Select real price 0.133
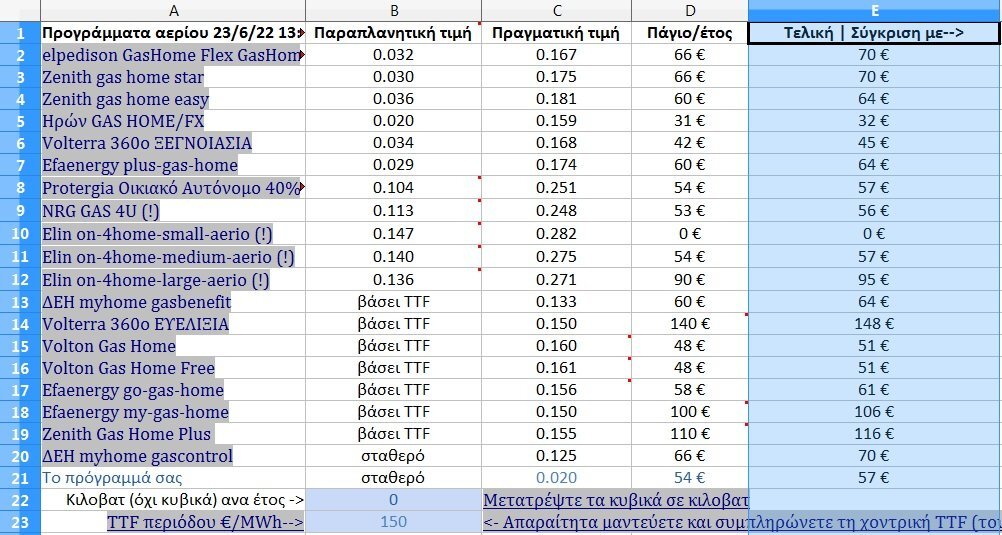Image resolution: width=1002 pixels, height=535 pixels. (x=557, y=302)
